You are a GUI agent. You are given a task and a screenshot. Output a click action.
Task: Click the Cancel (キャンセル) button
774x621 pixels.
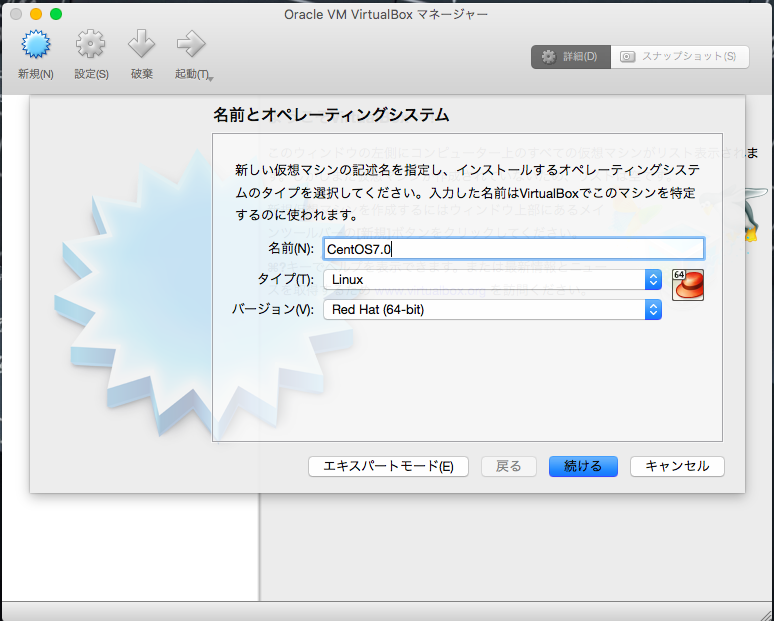pyautogui.click(x=677, y=466)
